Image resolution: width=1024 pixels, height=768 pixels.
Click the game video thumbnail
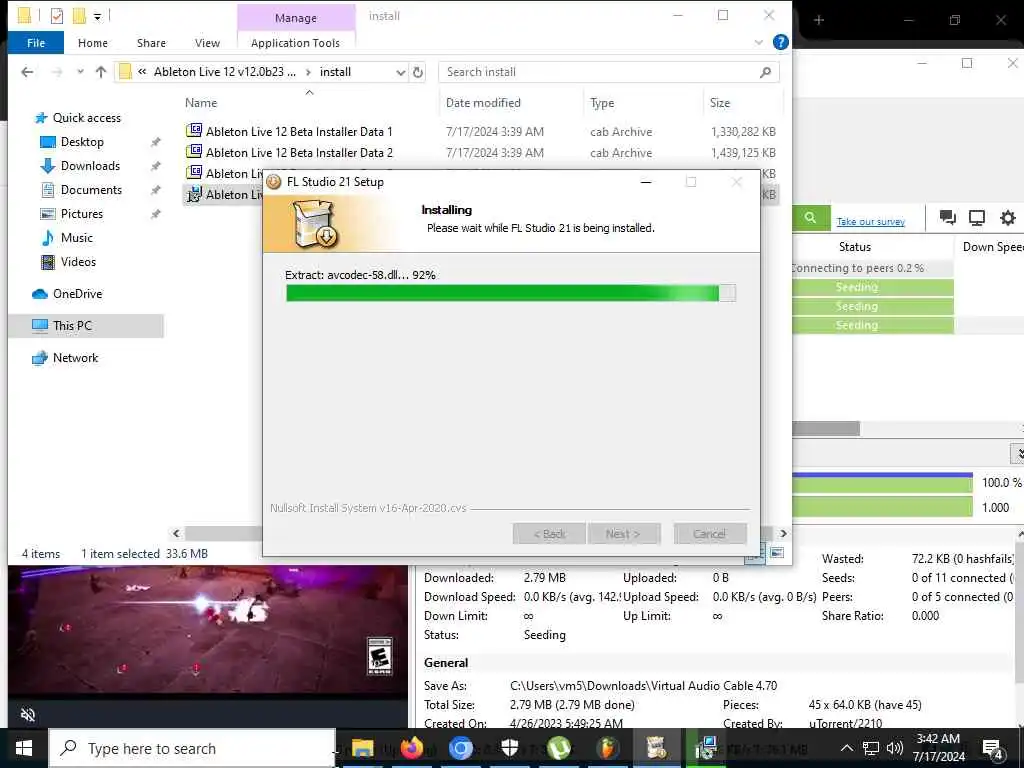click(x=208, y=630)
